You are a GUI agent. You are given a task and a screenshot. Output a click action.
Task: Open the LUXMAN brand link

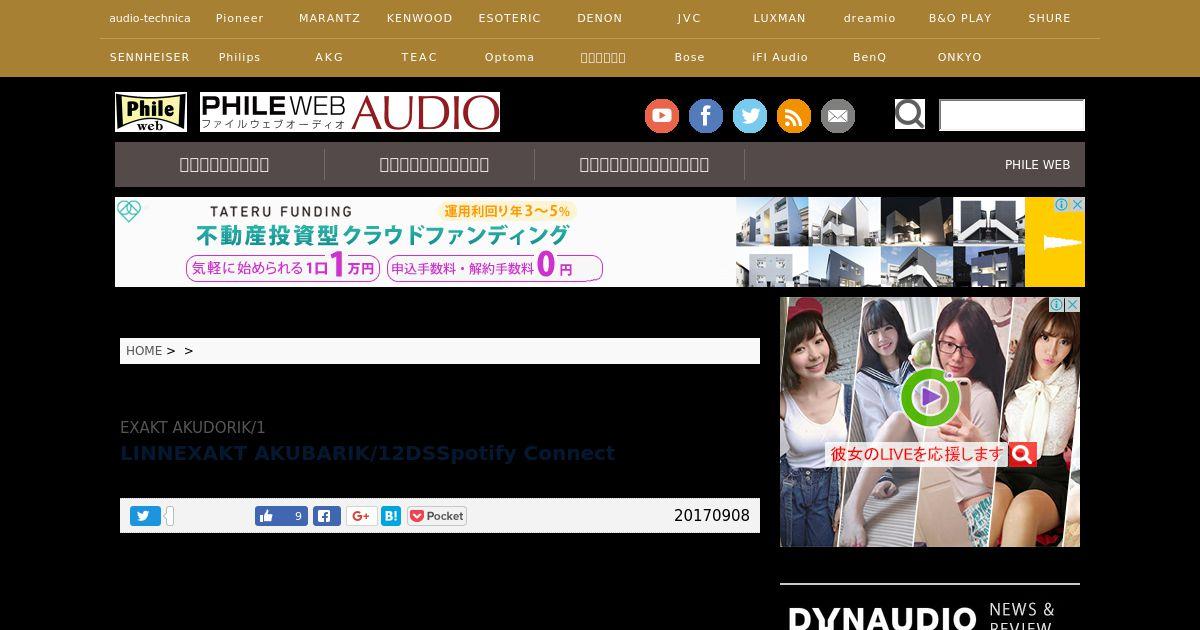(x=780, y=18)
